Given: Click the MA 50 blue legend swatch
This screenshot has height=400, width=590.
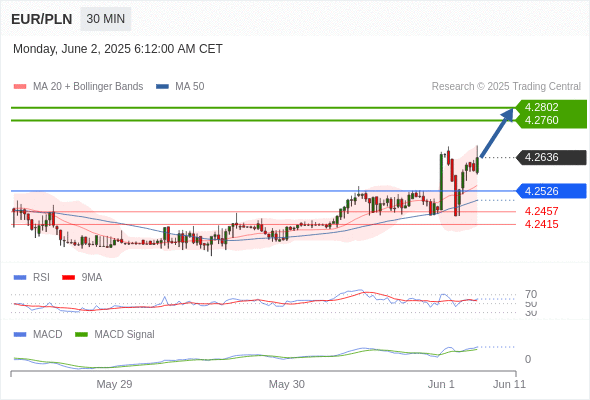Looking at the screenshot, I should (163, 87).
